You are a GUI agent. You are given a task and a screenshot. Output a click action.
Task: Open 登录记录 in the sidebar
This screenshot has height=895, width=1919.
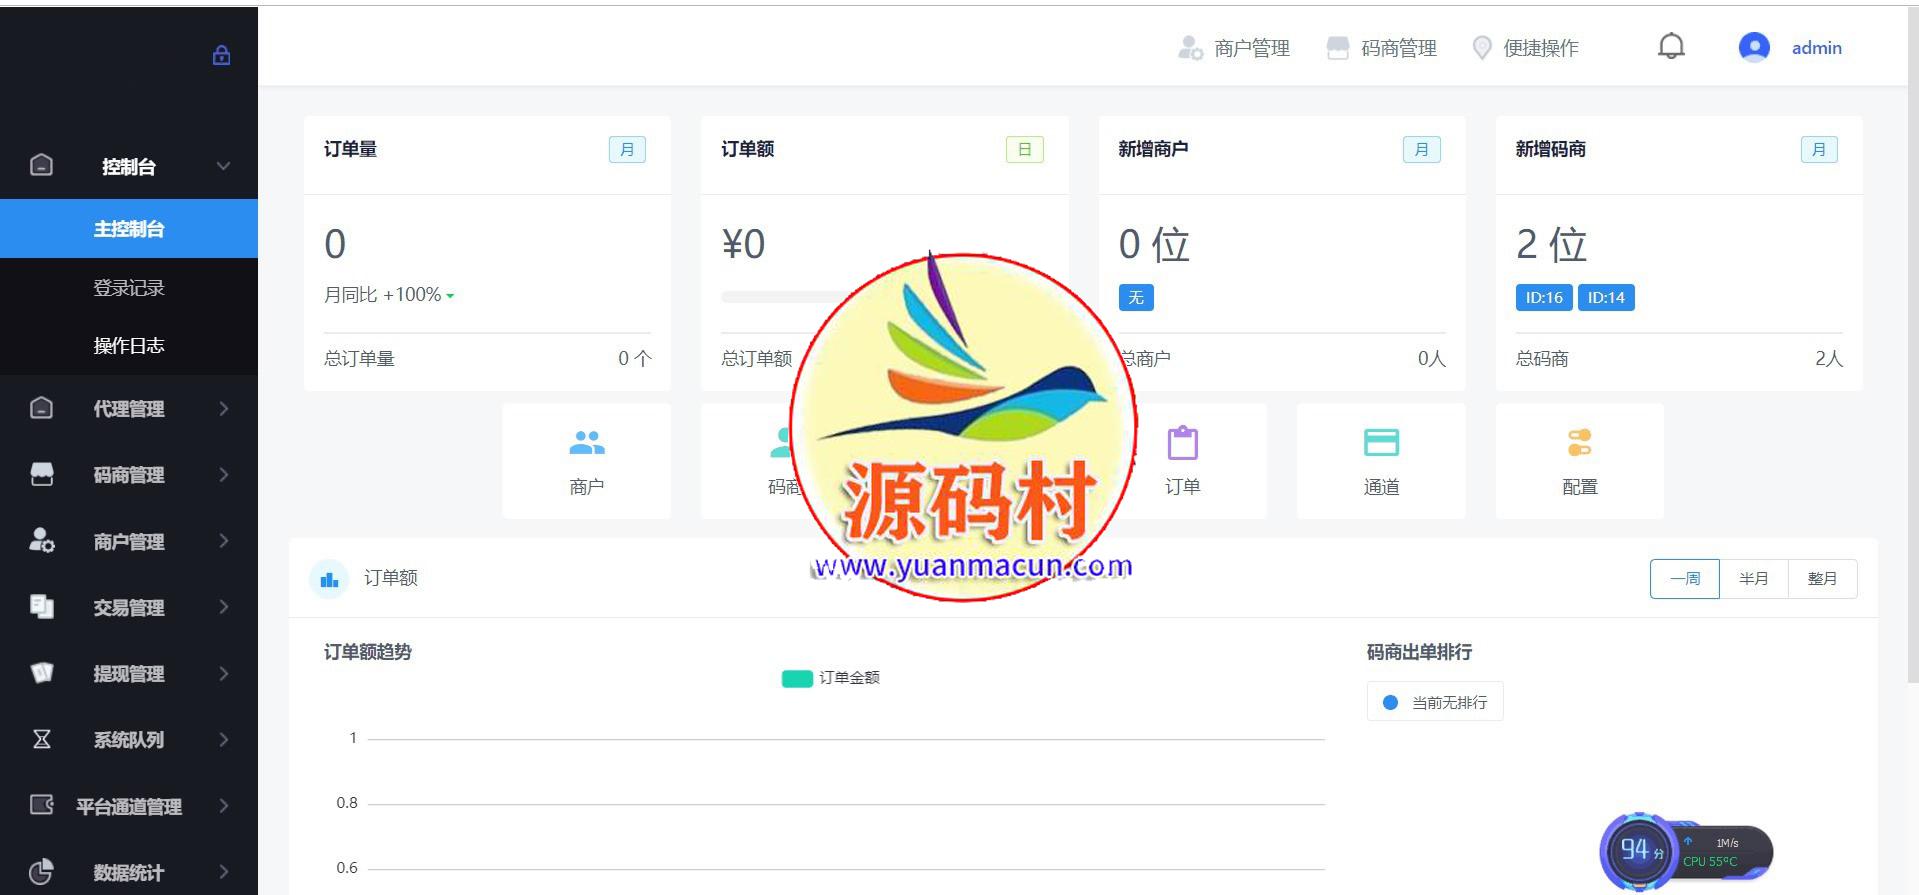coord(128,288)
